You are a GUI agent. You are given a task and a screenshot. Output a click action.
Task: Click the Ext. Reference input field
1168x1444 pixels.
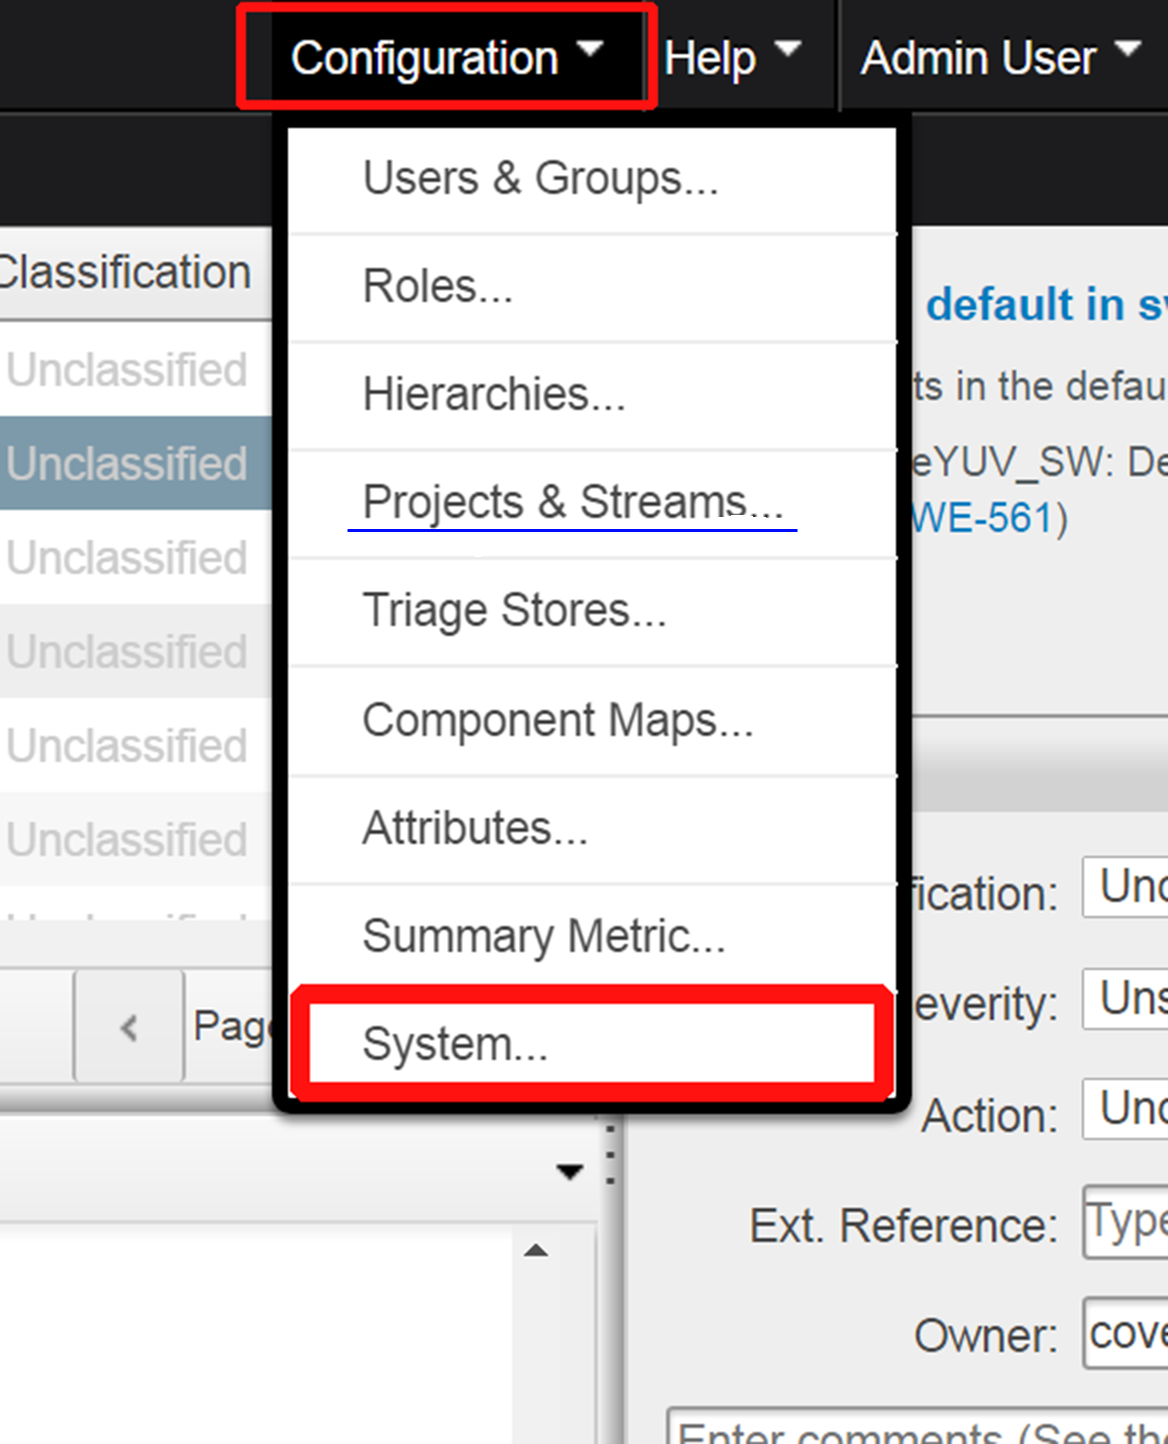tap(1125, 1224)
